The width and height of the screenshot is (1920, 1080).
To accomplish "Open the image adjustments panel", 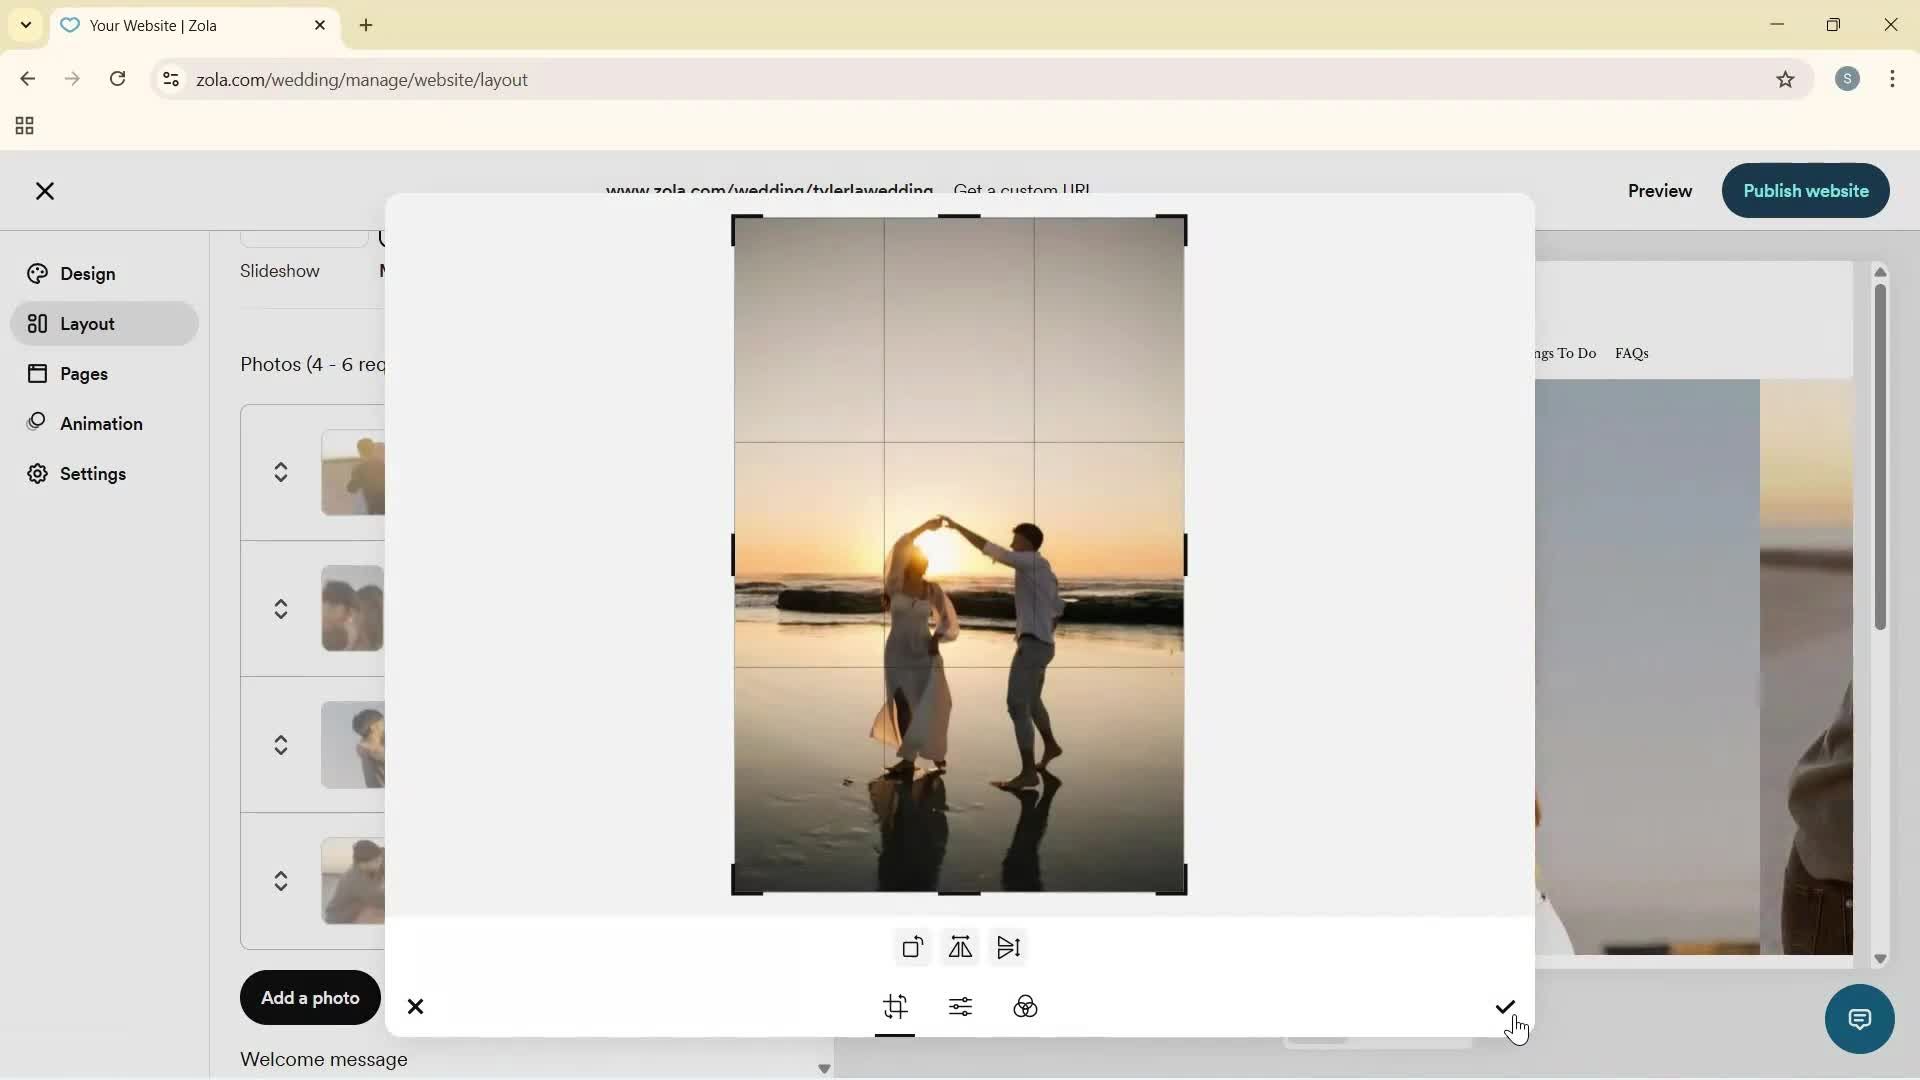I will coord(960,1007).
